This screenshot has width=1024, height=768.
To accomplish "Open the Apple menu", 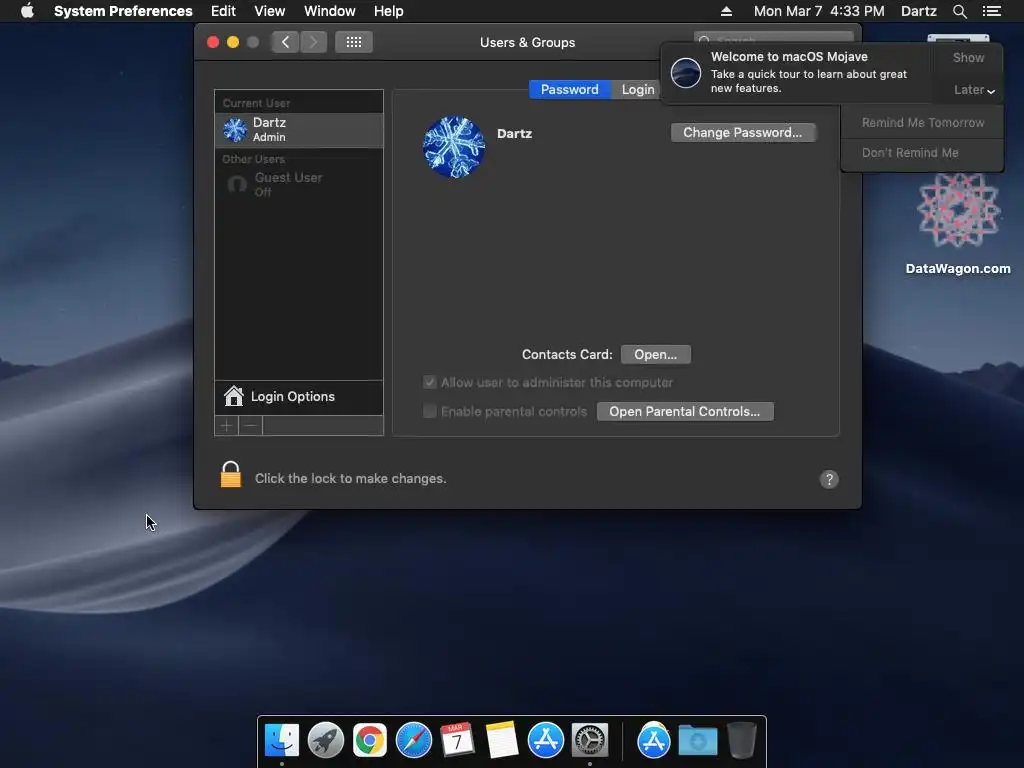I will click(x=27, y=11).
